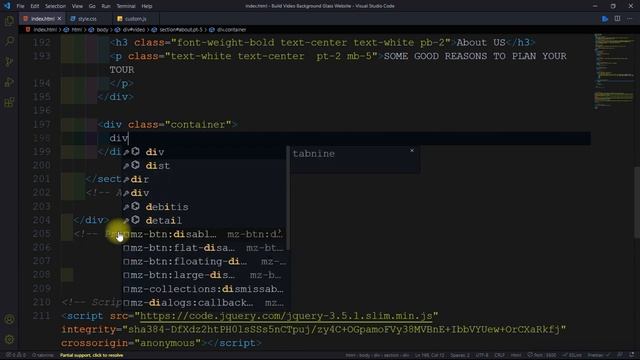Viewport: 640px width, 360px height.
Task: Click the editor minimap
Action: click(x=613, y=72)
